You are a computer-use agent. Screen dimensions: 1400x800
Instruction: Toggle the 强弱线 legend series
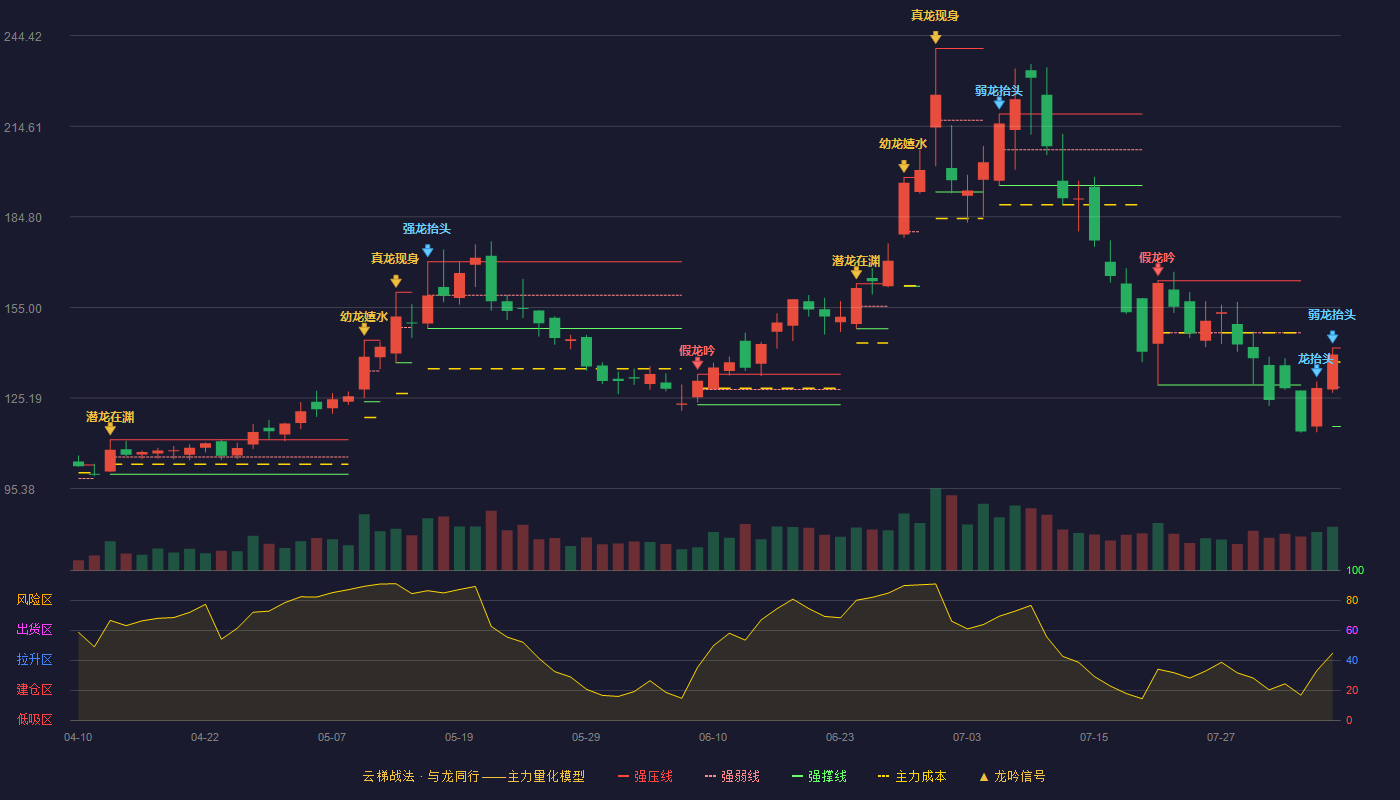click(x=732, y=776)
